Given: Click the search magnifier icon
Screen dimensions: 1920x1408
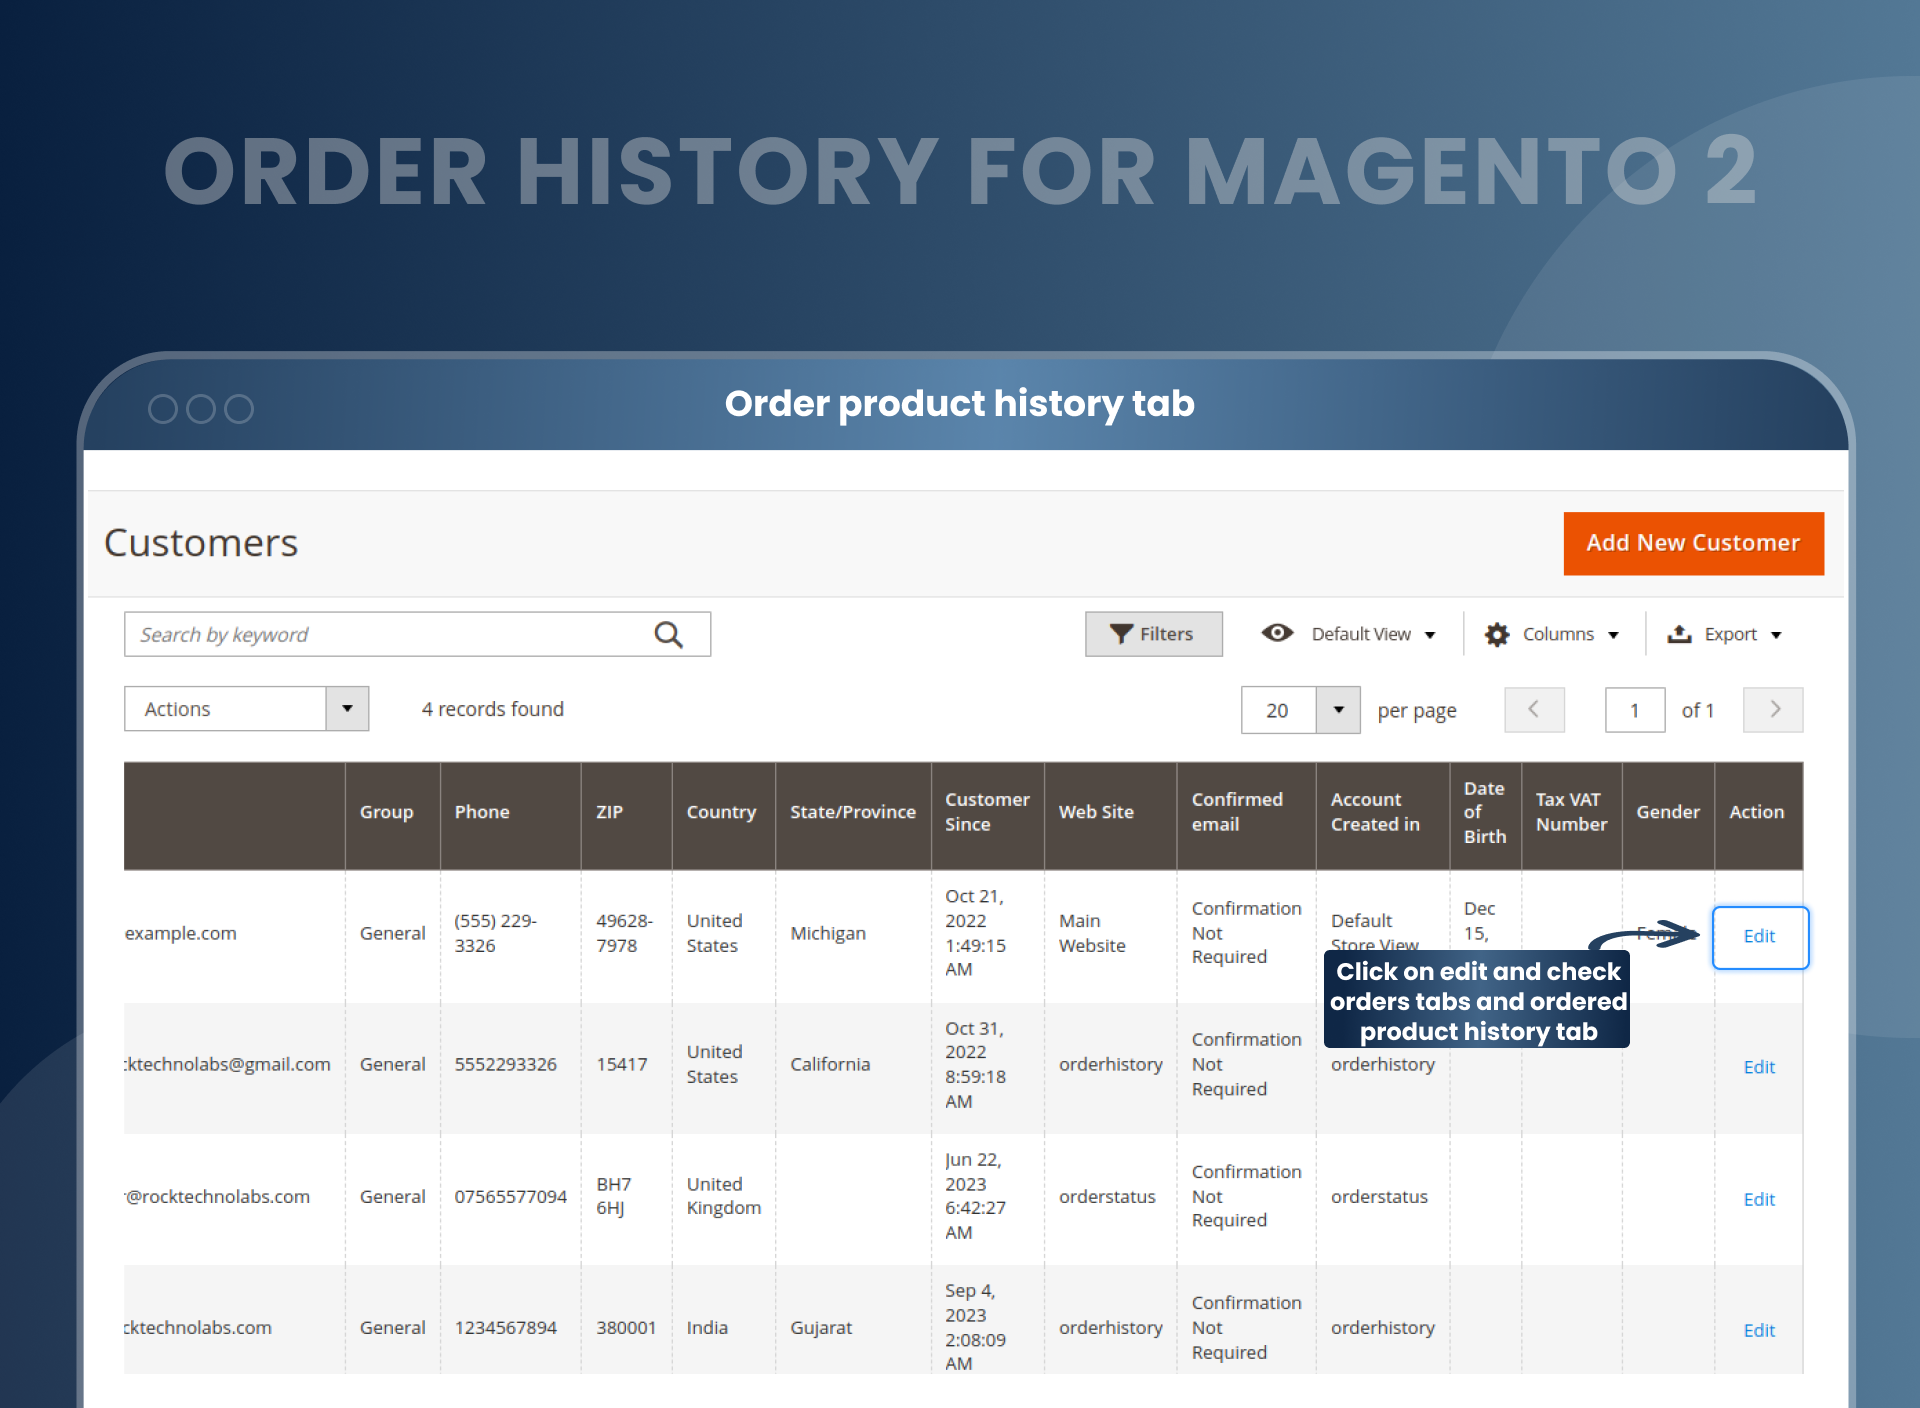Looking at the screenshot, I should (x=668, y=635).
